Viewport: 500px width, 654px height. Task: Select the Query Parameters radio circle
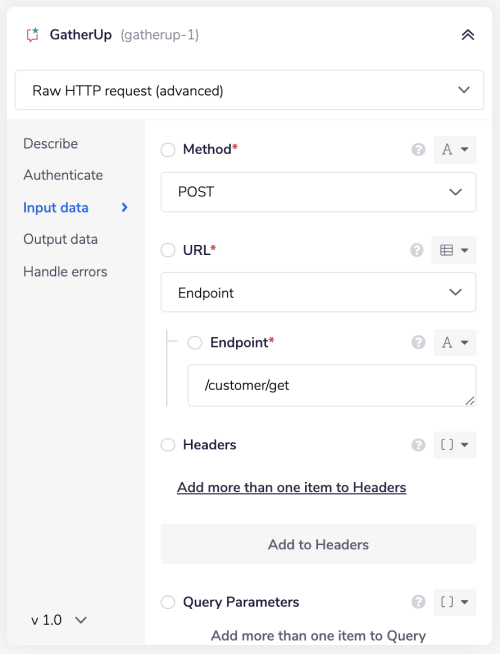[168, 602]
